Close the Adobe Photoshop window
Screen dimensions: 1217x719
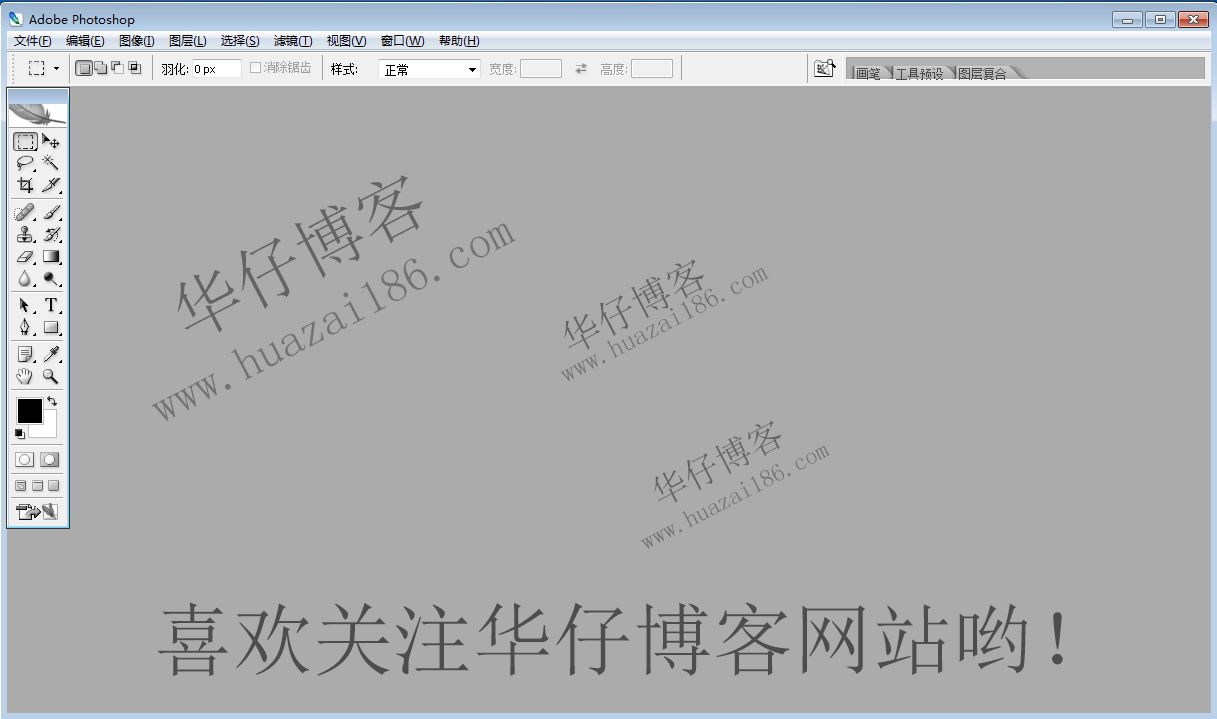1193,19
